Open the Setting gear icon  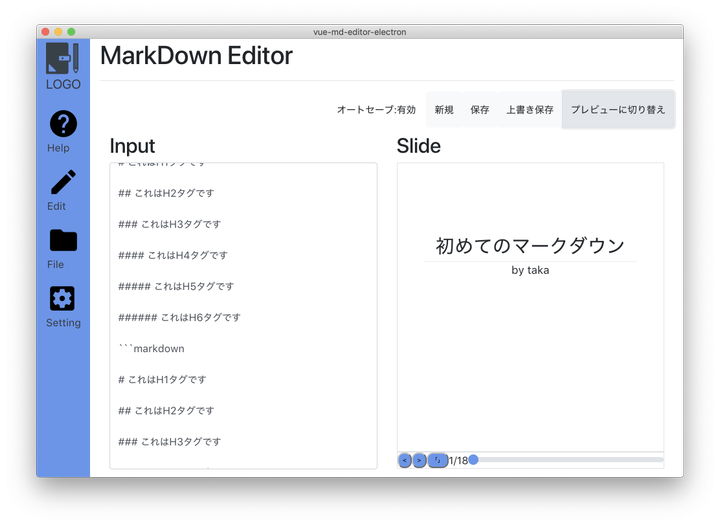(x=62, y=299)
